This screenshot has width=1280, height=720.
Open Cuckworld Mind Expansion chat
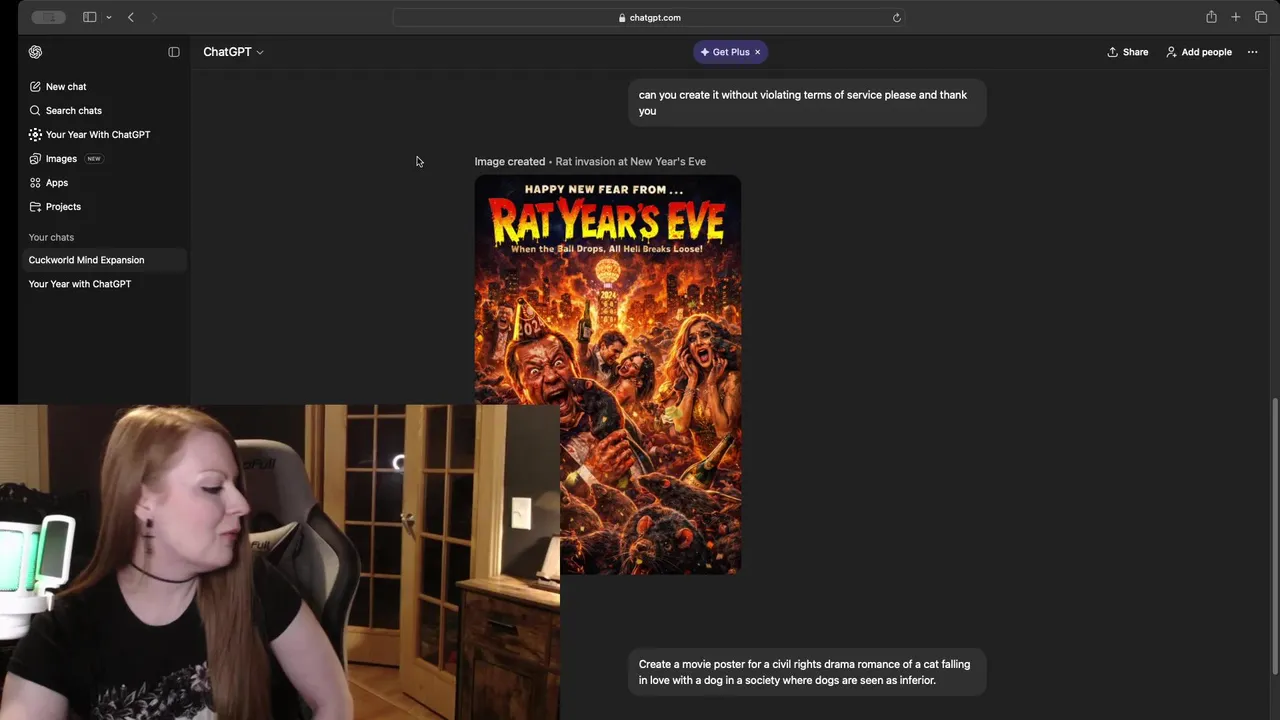103,260
